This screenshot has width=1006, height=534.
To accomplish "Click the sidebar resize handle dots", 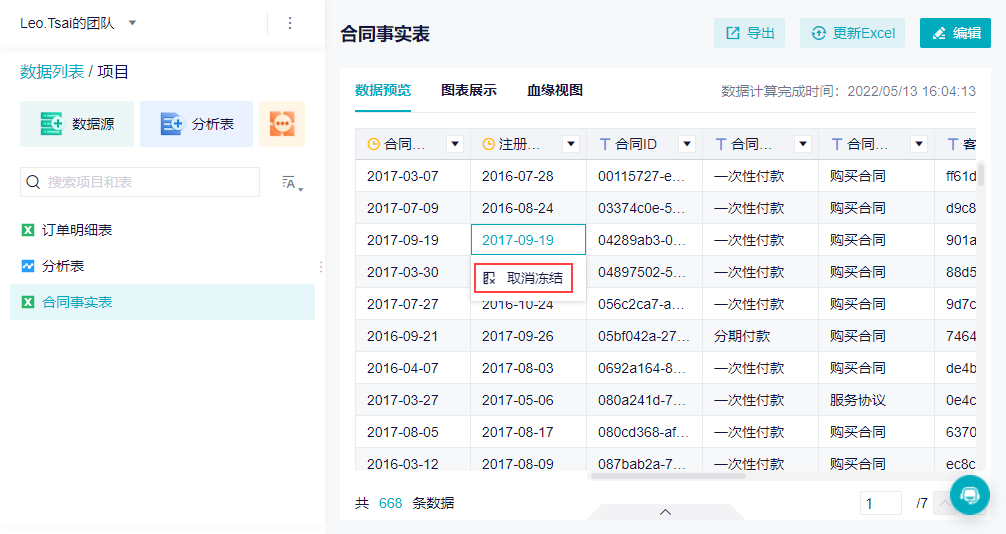I will pos(321,267).
